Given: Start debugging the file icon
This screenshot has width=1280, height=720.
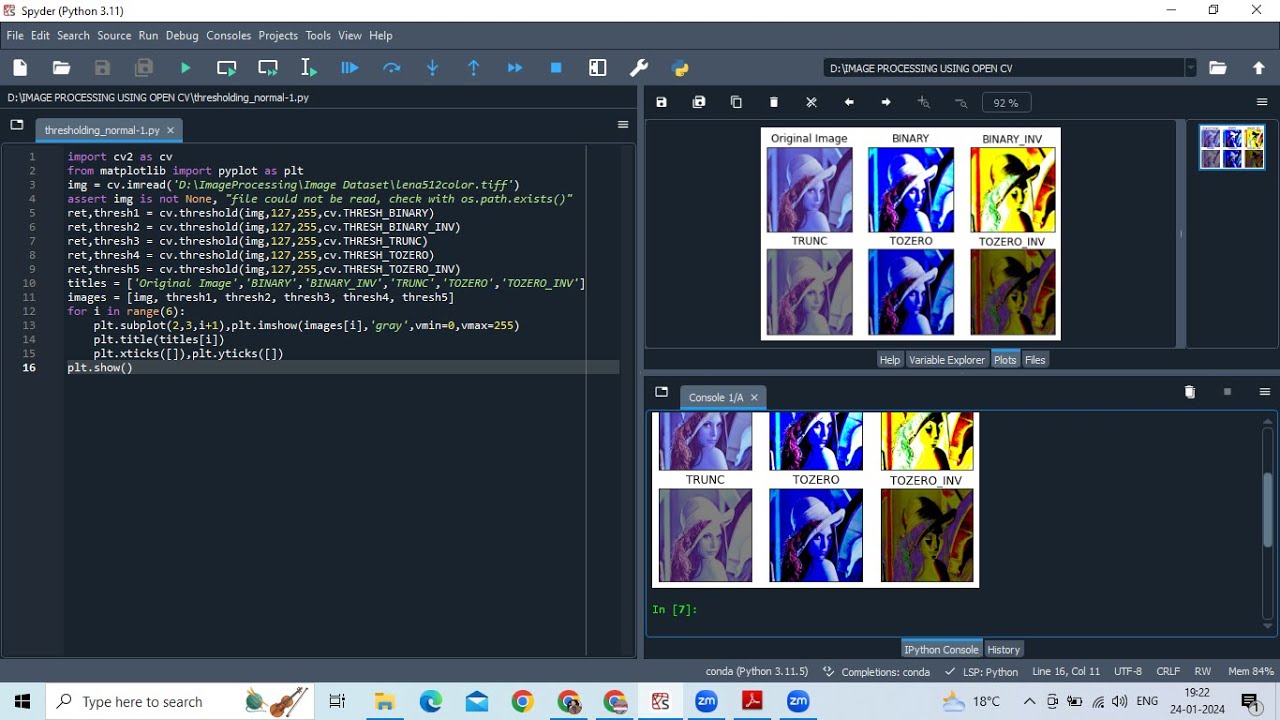Looking at the screenshot, I should tap(350, 68).
